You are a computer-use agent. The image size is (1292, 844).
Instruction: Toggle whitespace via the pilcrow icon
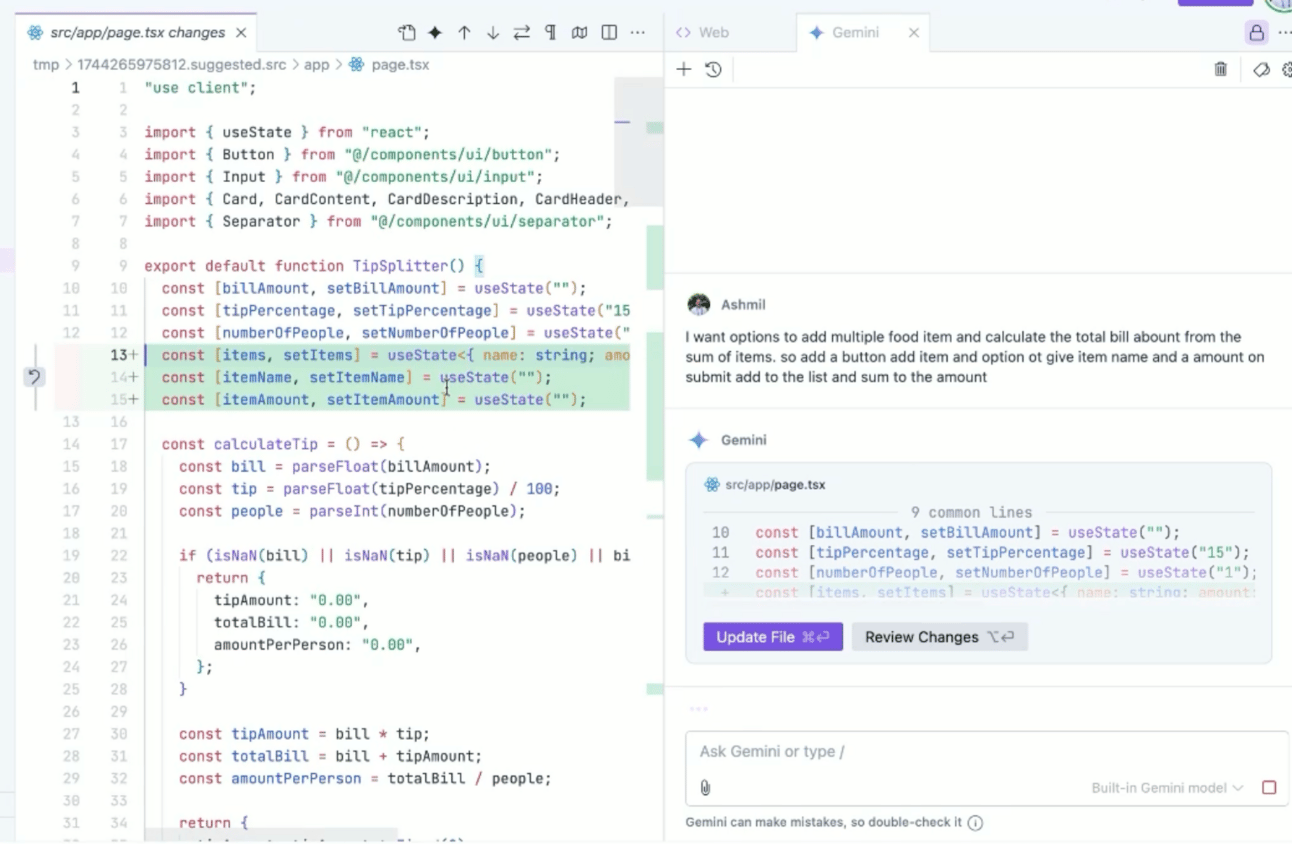[550, 33]
